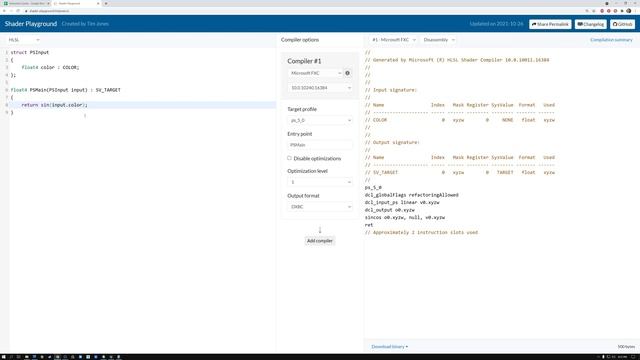
Task: Click the ps_5_0 line in disassembly
Action: [373, 187]
